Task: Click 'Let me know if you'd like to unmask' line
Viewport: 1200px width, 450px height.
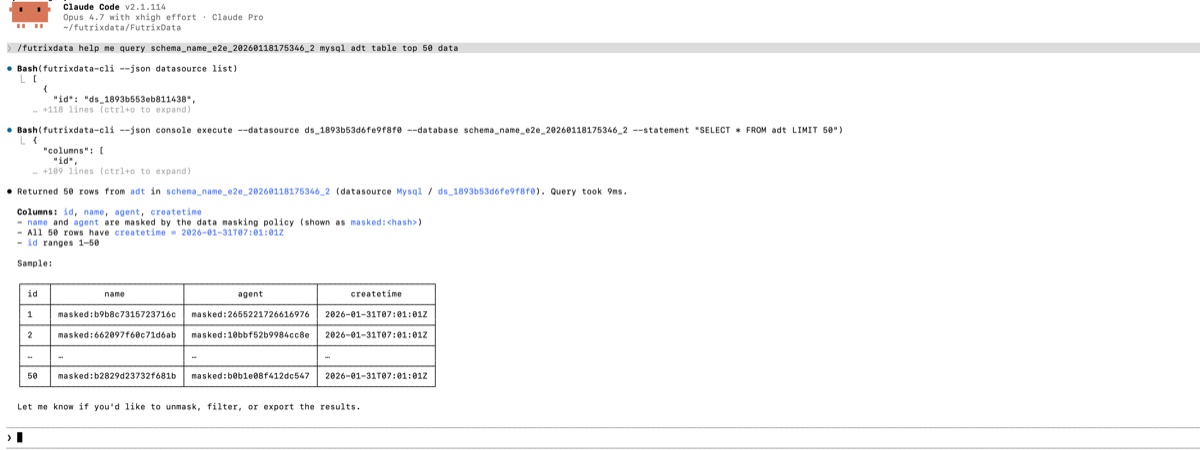Action: pos(188,407)
